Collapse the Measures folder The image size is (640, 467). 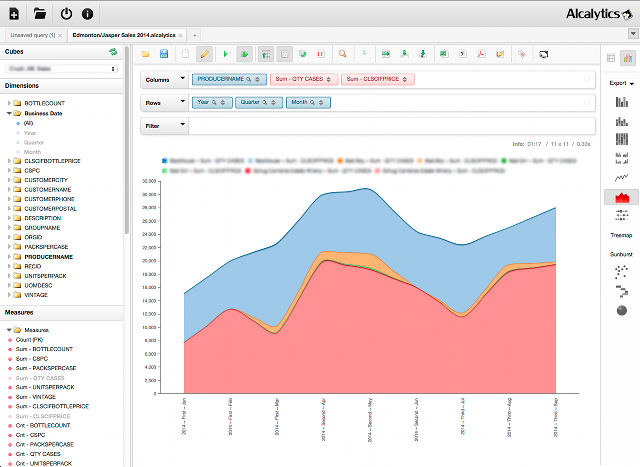tap(9, 330)
